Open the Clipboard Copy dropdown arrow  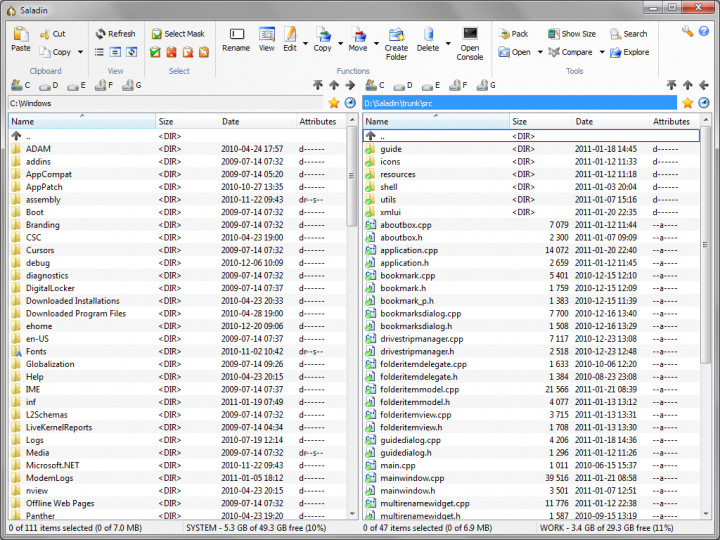80,52
